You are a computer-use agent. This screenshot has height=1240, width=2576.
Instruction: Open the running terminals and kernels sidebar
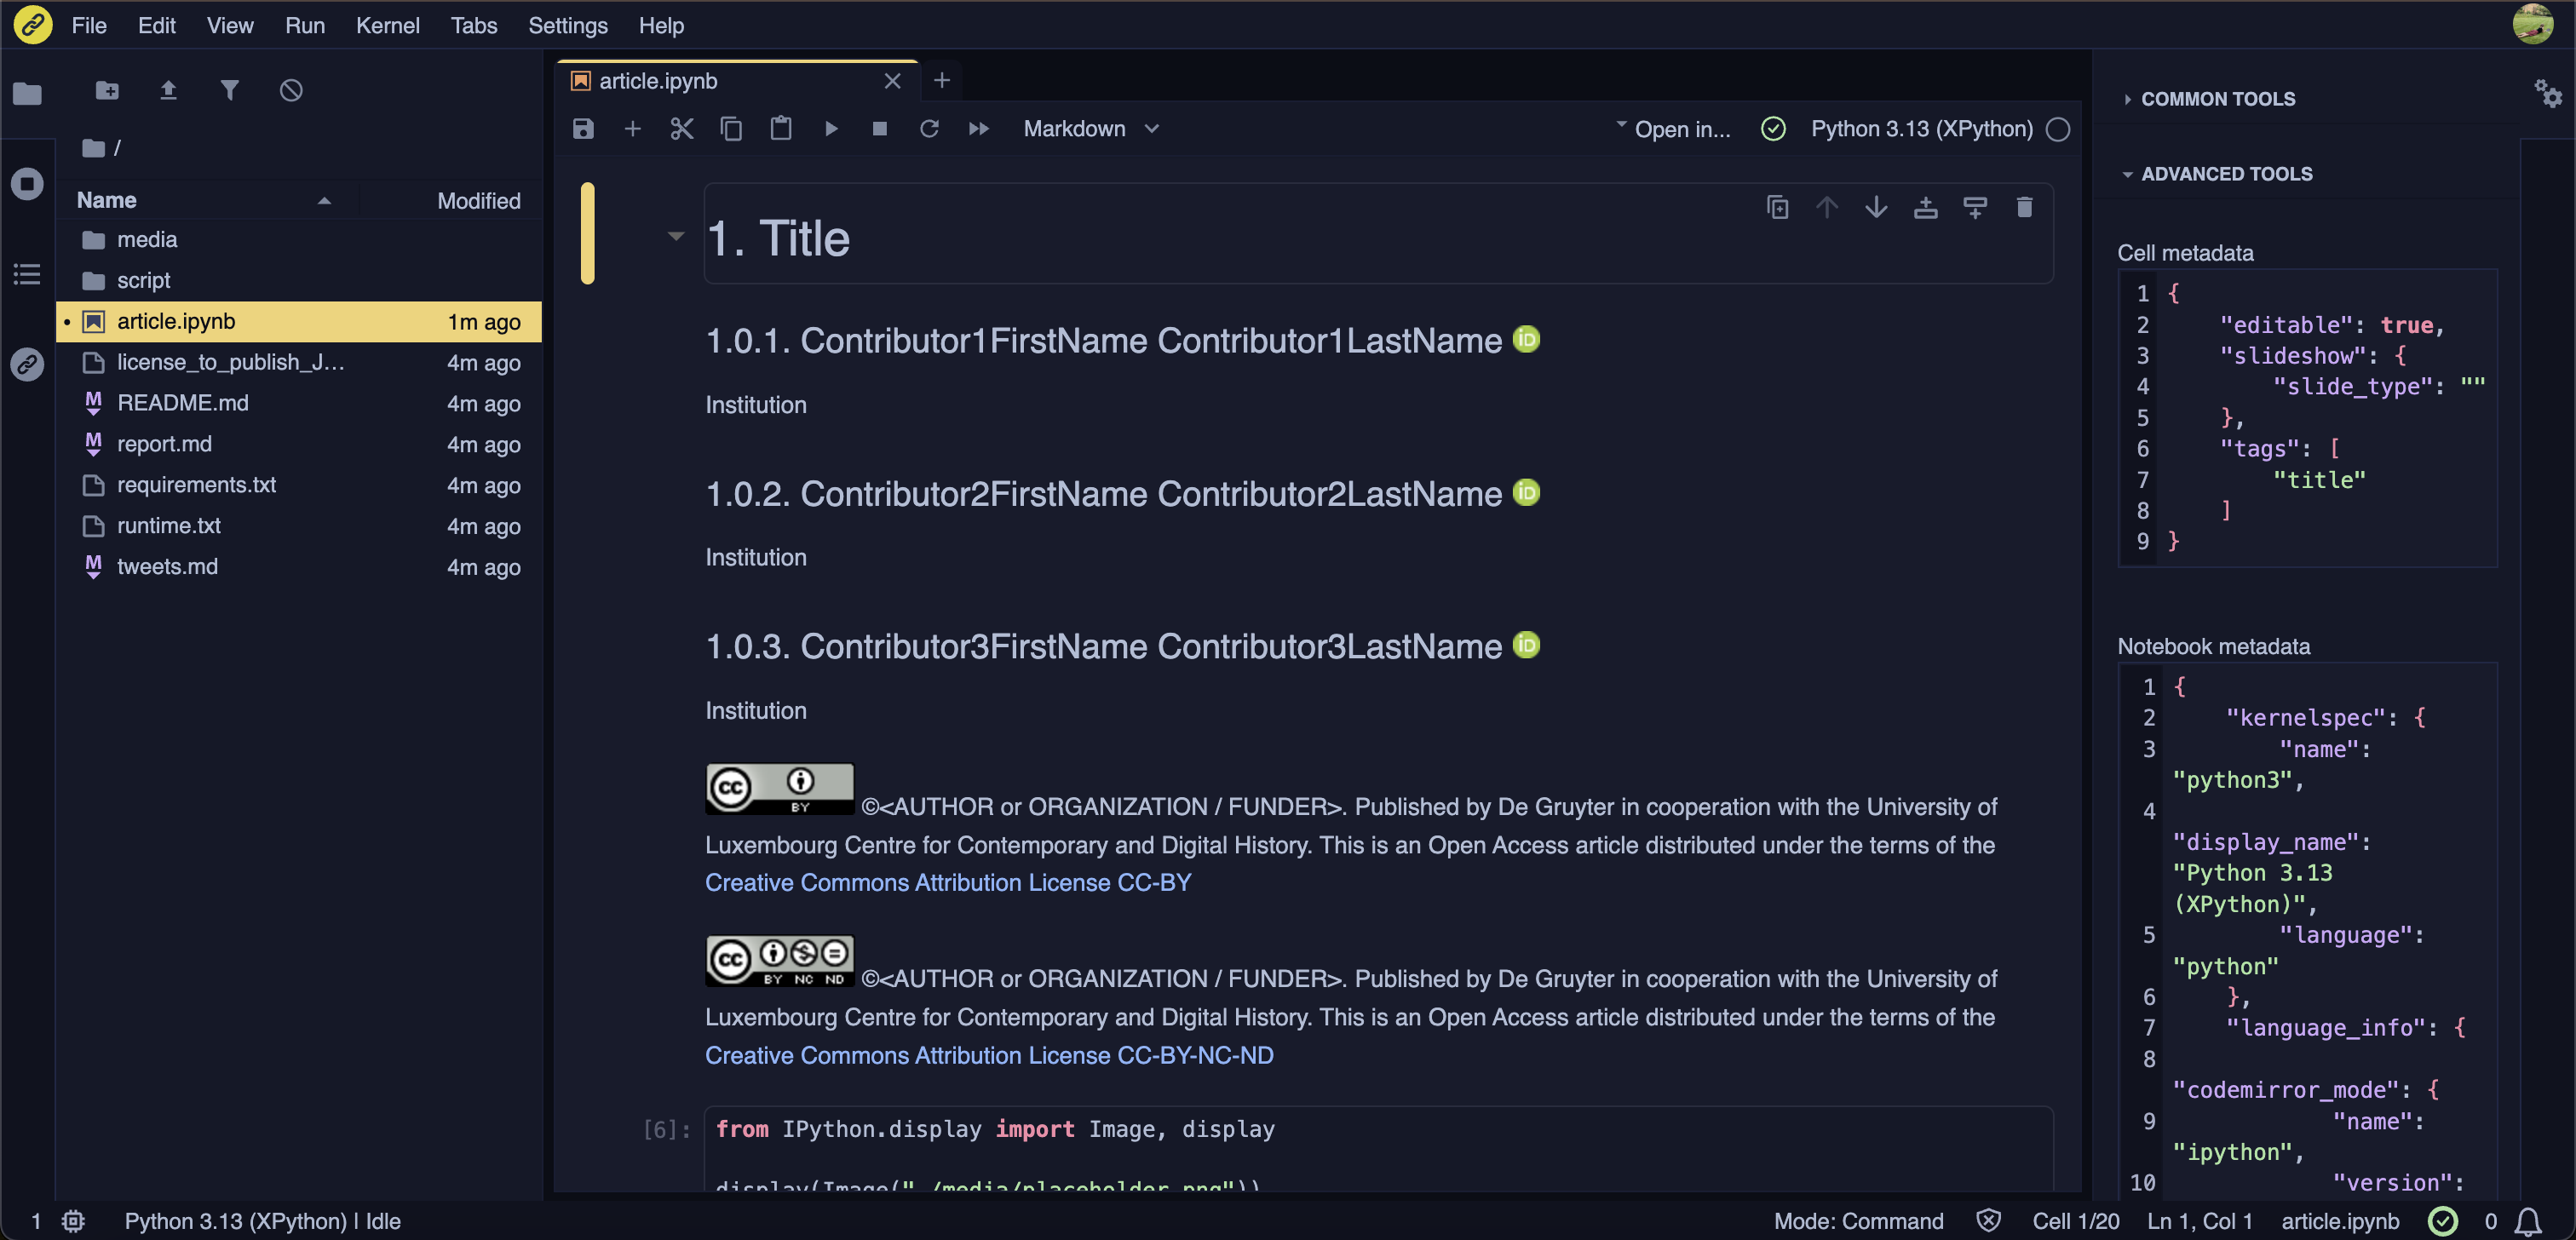(27, 184)
